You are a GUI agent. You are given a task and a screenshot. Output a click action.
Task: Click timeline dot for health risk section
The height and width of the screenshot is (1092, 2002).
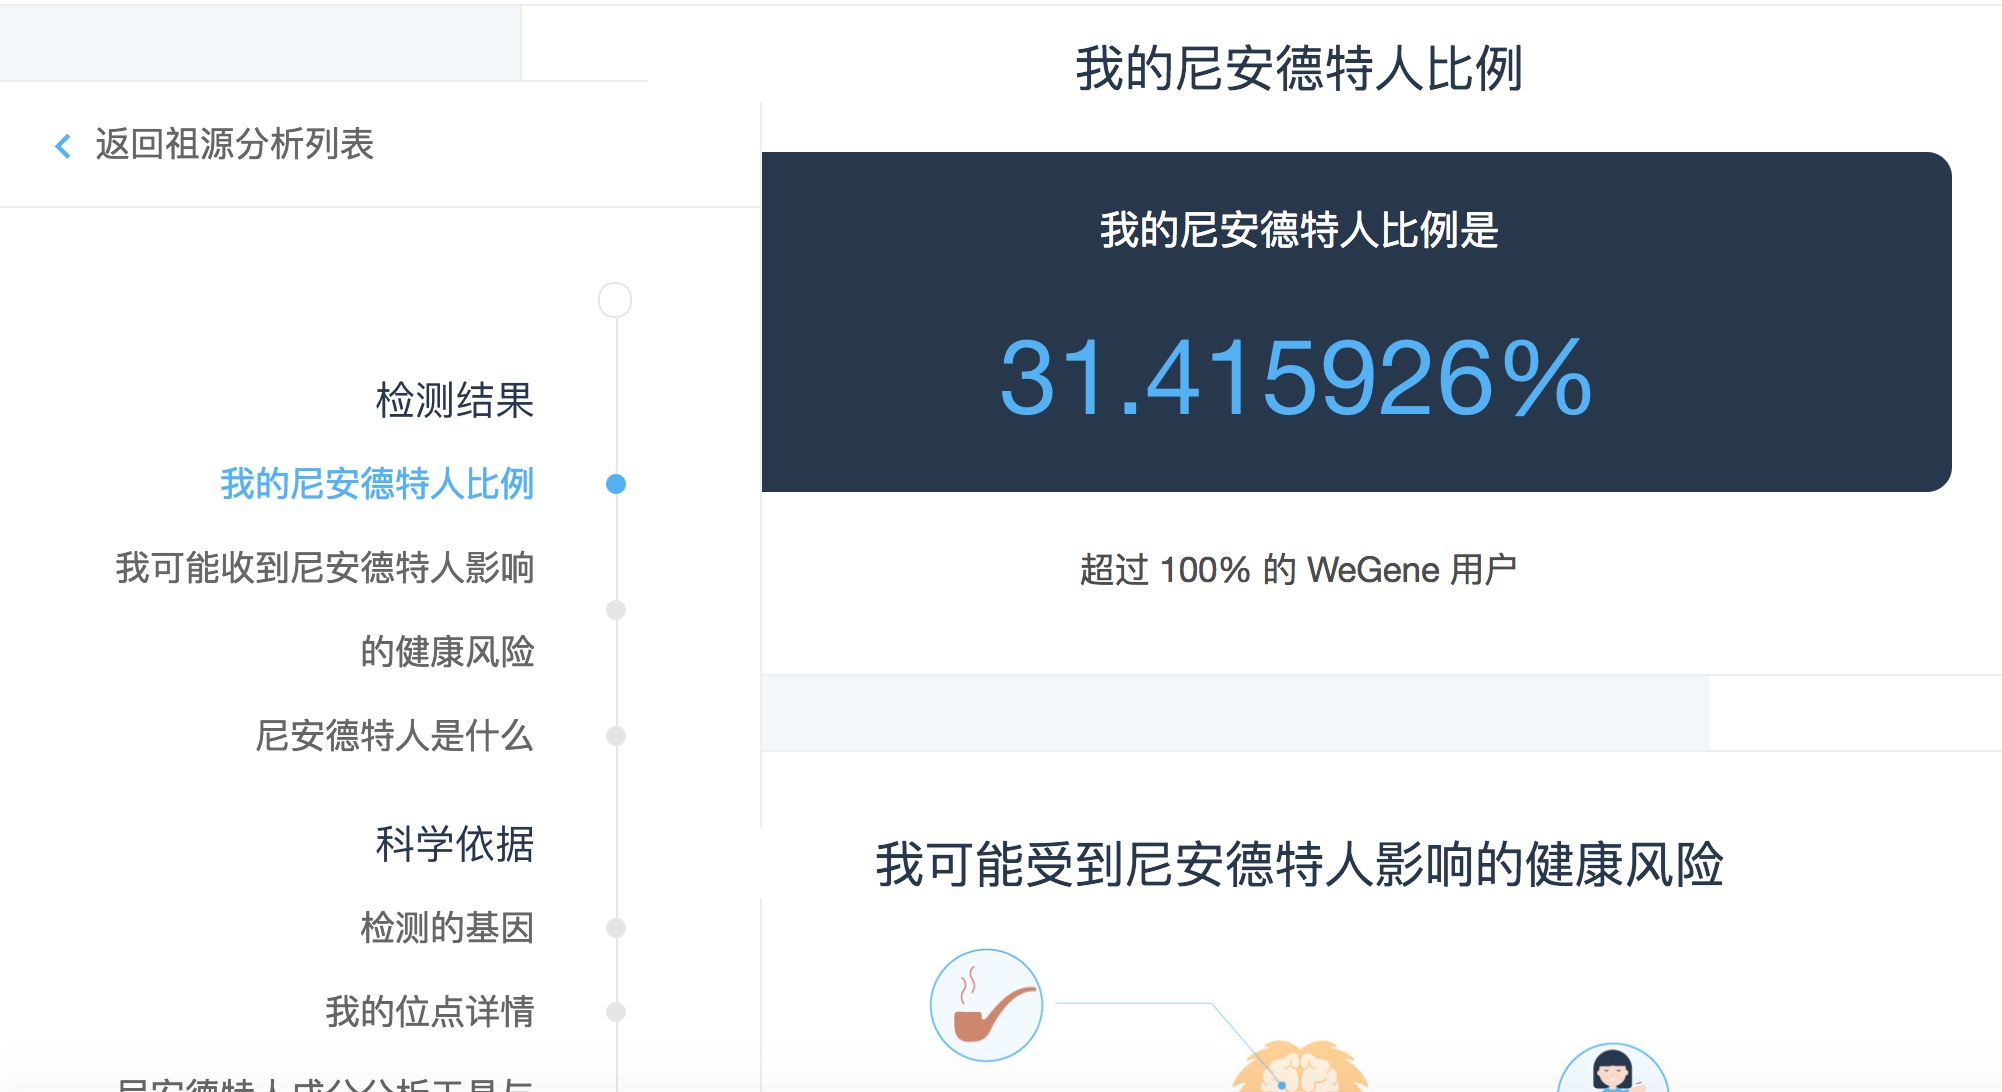pos(616,610)
